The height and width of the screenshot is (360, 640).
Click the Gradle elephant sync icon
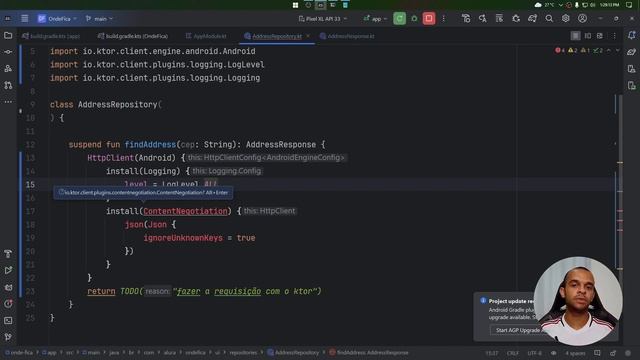pos(532,18)
